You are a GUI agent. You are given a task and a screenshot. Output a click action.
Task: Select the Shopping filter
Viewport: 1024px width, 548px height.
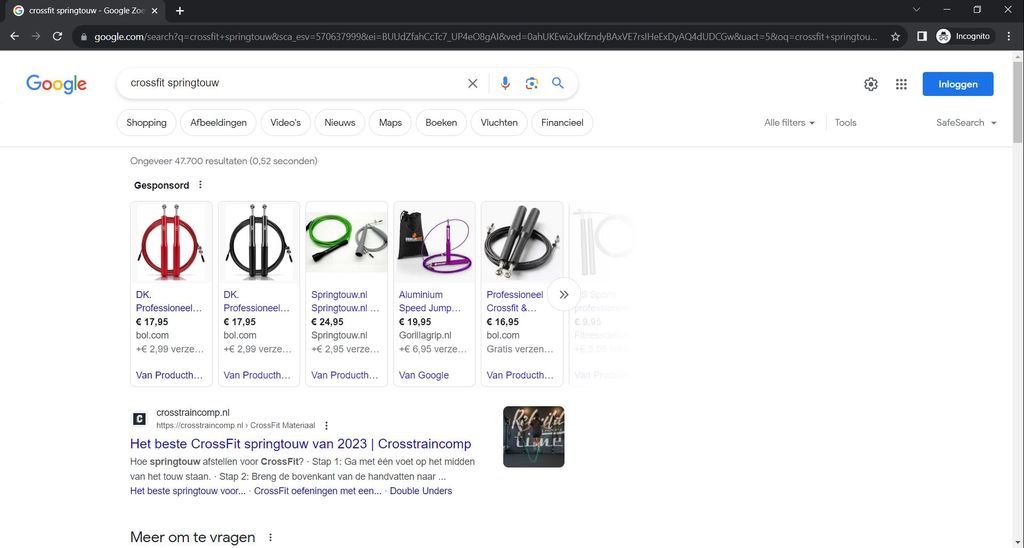pos(146,123)
